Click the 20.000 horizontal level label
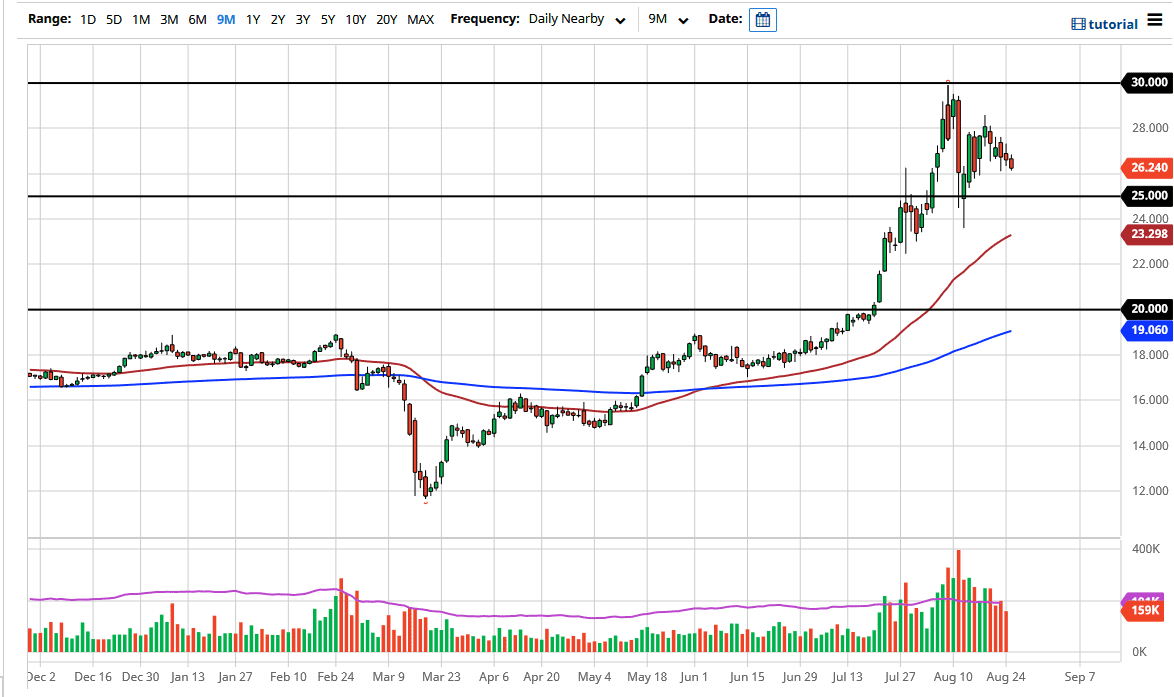Image resolution: width=1174 pixels, height=697 pixels. click(x=1143, y=309)
